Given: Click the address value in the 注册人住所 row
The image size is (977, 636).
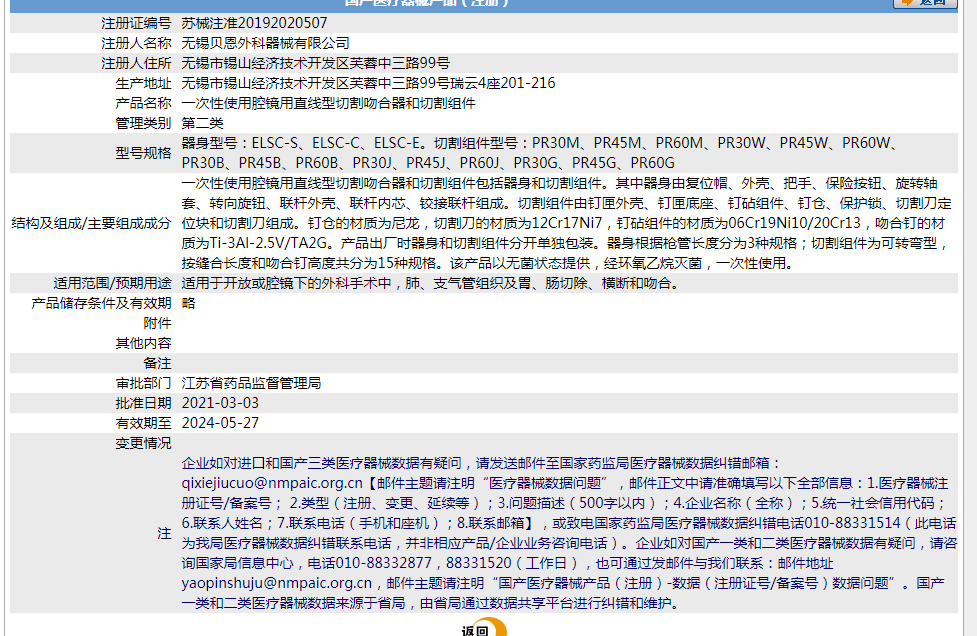Looking at the screenshot, I should 315,63.
